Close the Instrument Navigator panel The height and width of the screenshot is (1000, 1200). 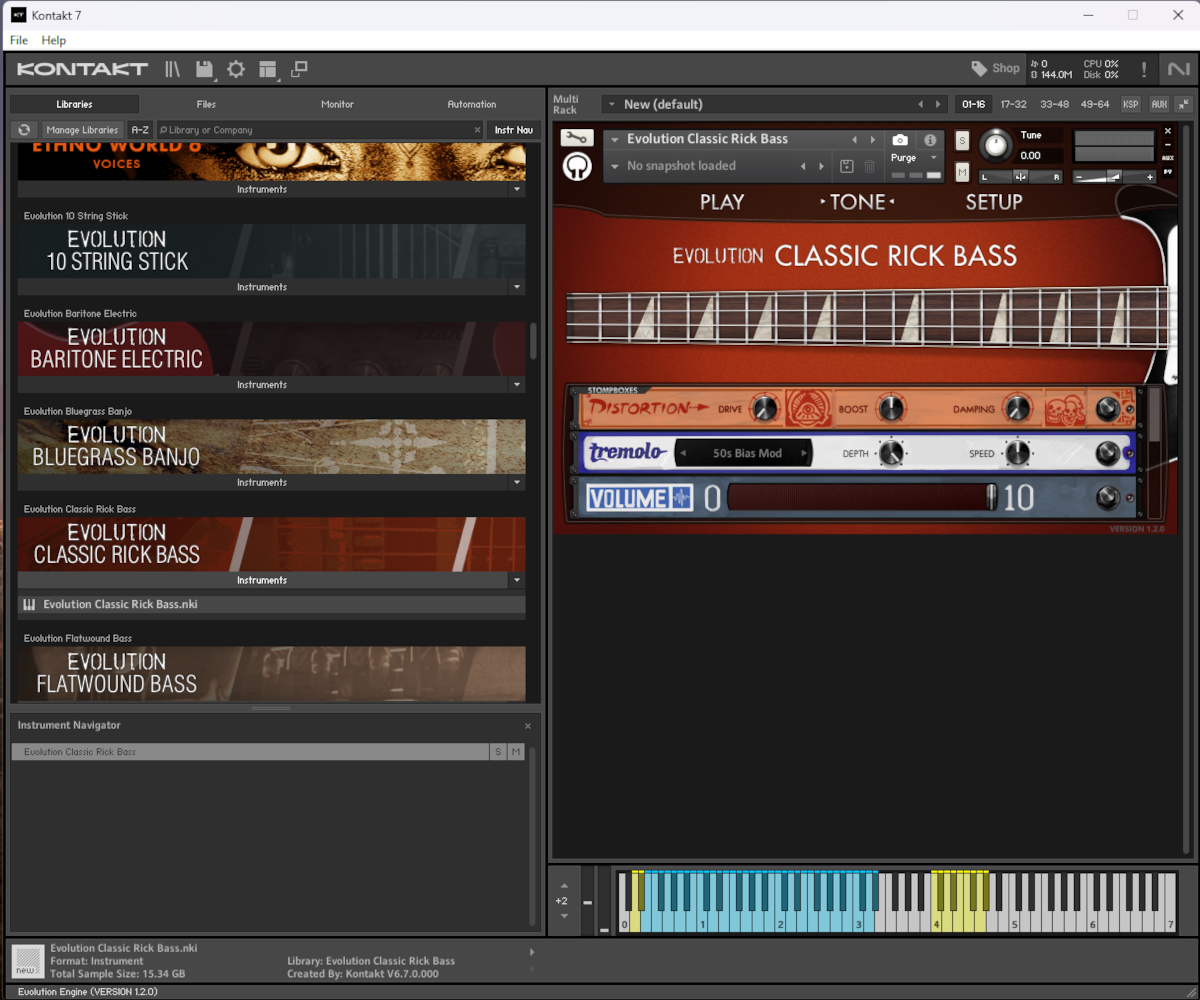528,726
